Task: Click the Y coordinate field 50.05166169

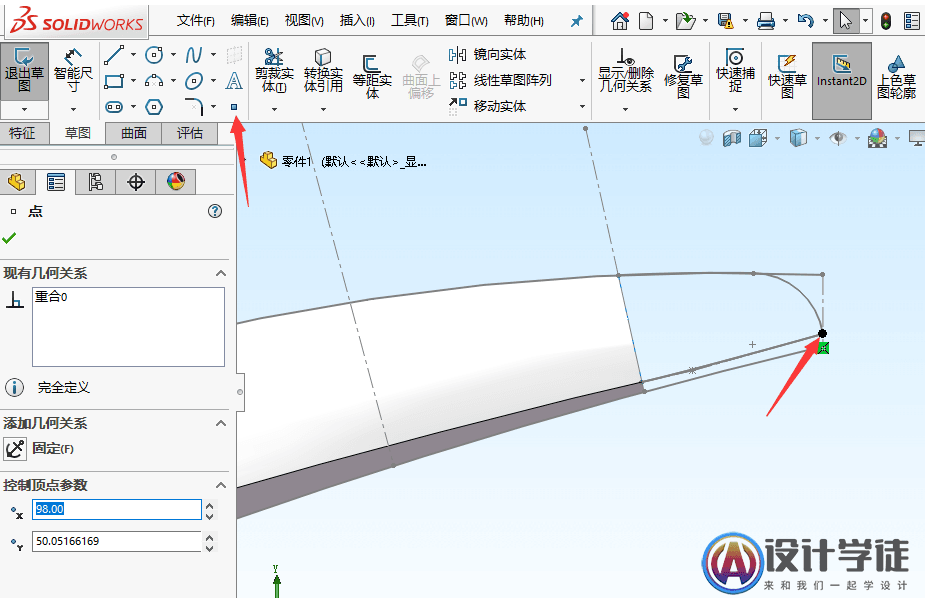Action: tap(117, 541)
